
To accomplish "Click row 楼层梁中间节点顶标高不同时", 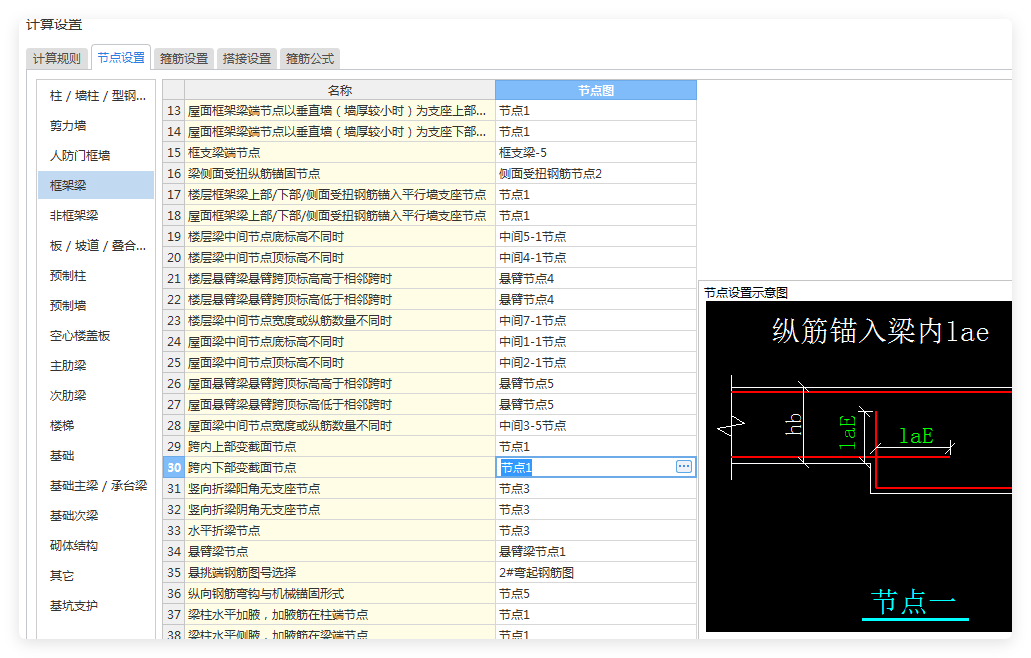I will 339,258.
